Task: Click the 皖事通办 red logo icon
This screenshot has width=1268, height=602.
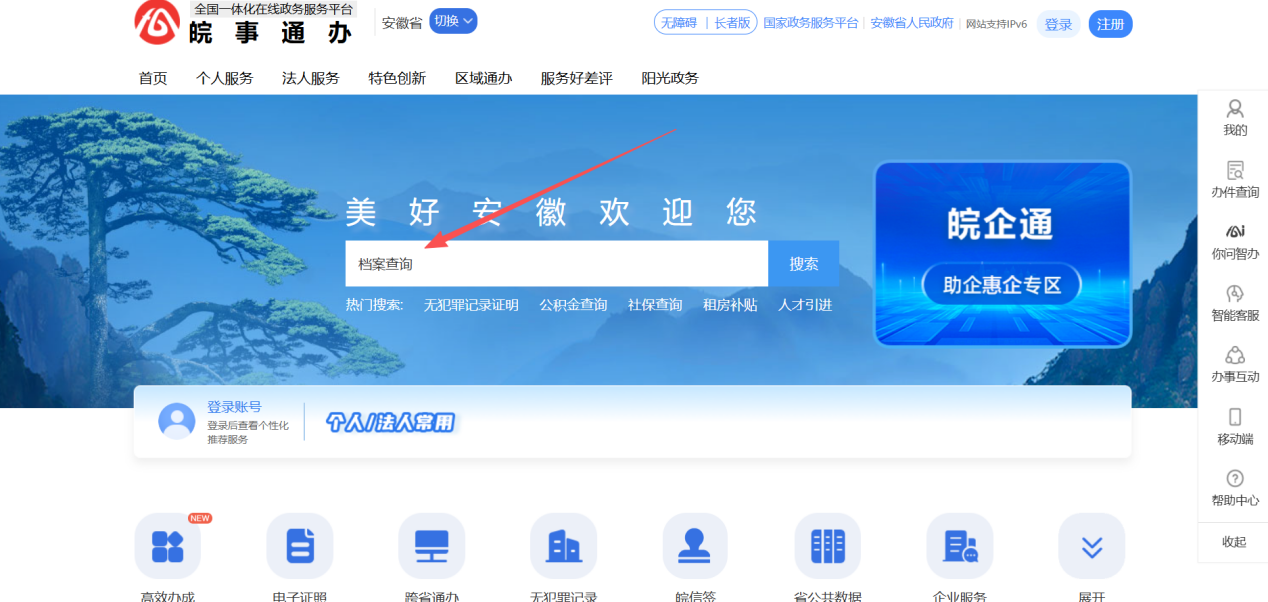Action: click(158, 22)
